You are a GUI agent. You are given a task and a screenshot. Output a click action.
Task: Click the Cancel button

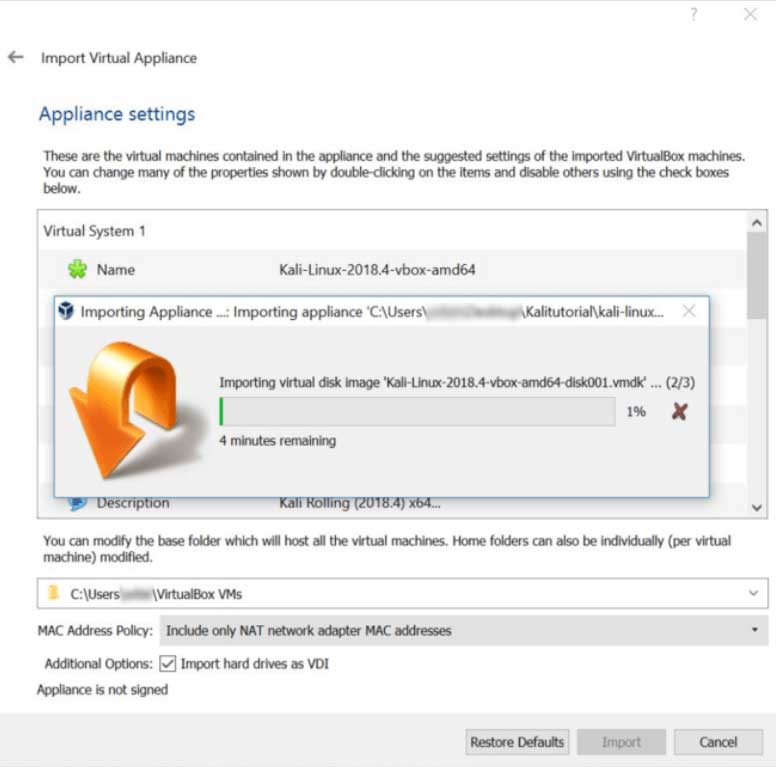(x=718, y=742)
